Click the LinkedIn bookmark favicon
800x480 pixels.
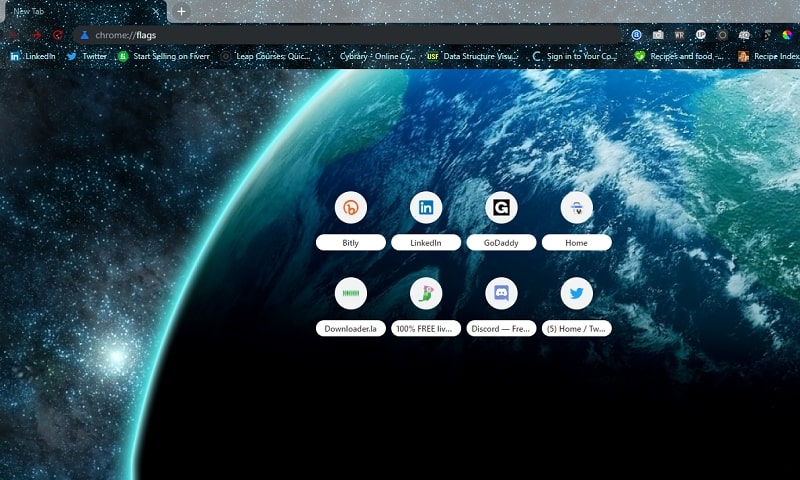[15, 56]
